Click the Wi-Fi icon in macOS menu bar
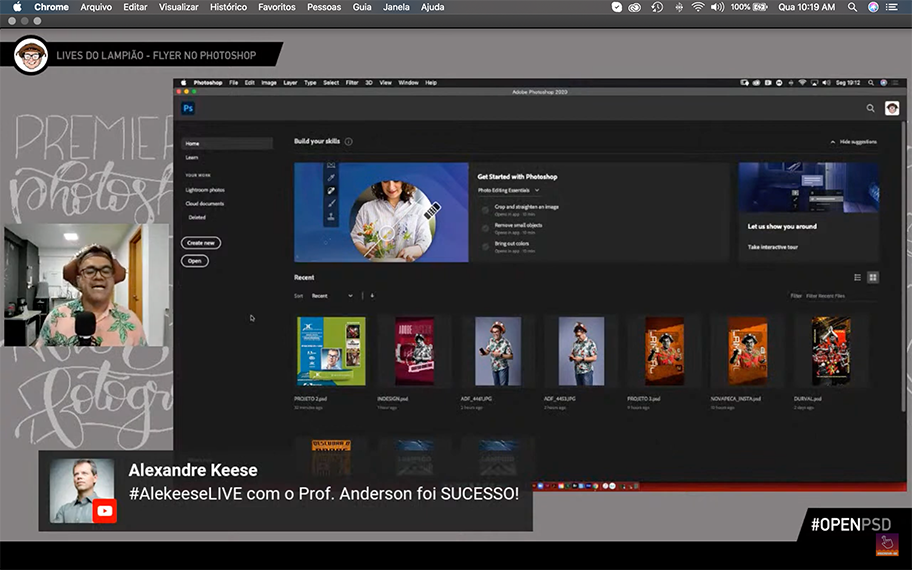The width and height of the screenshot is (912, 570). pyautogui.click(x=697, y=7)
